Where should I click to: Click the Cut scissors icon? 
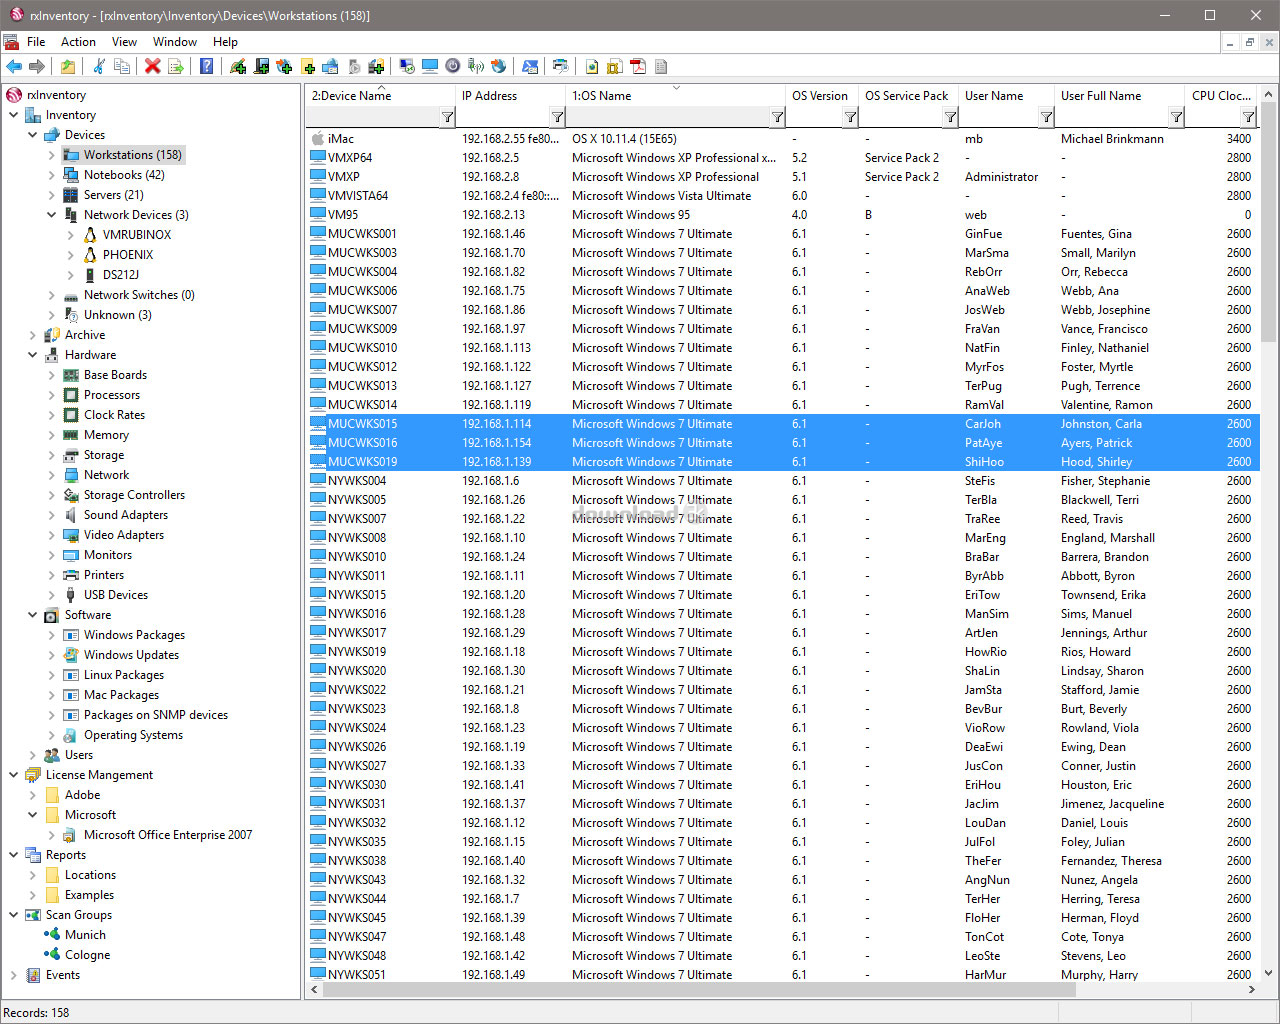pos(98,66)
